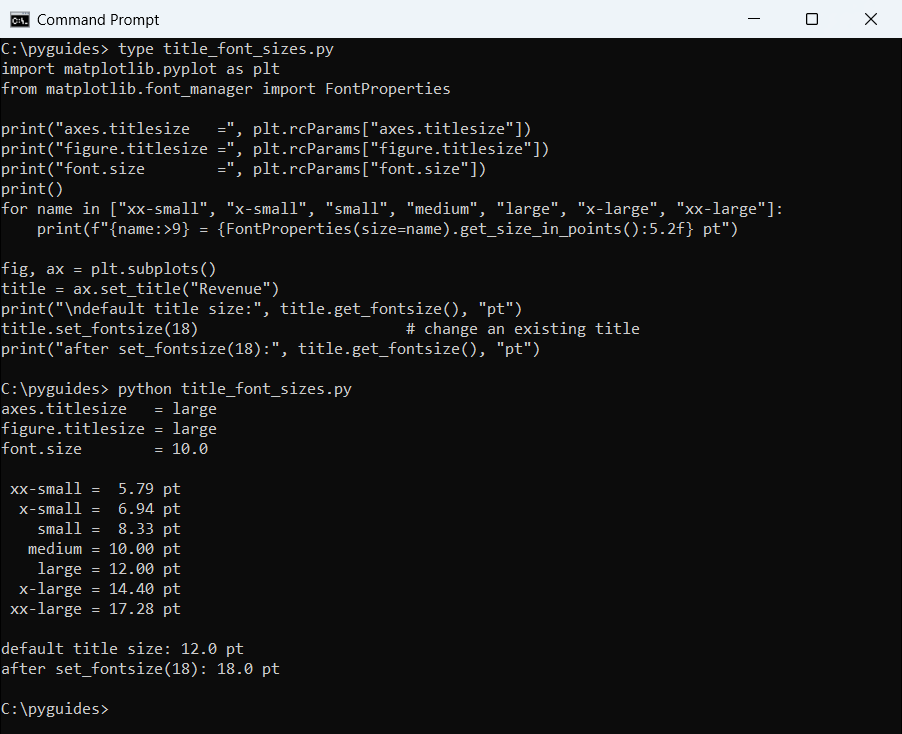Click the 'x-large = 14.40 pt' output row

100,589
